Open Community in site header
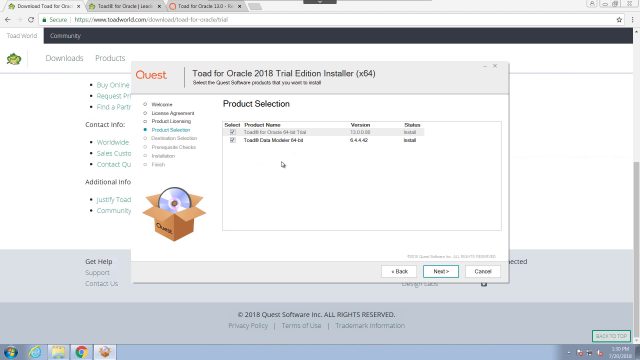 pos(65,36)
